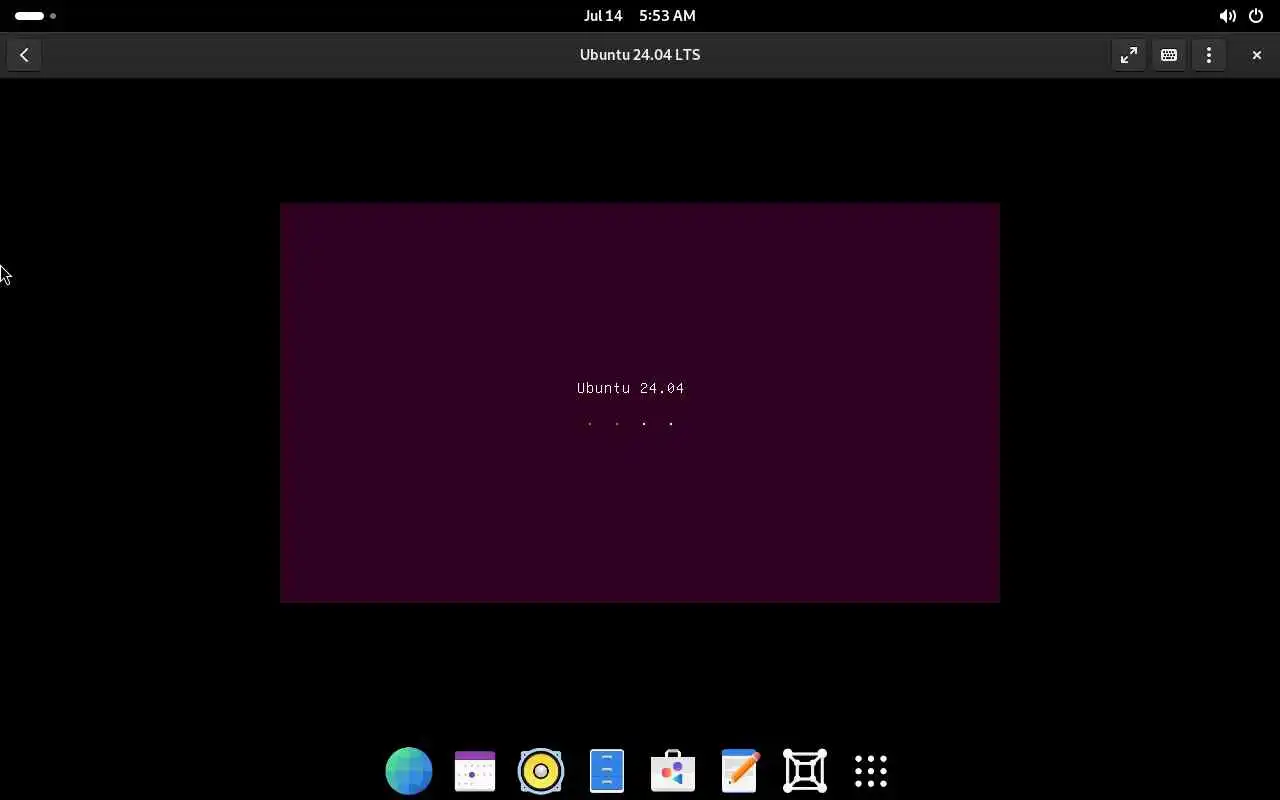Viewport: 1280px width, 800px height.
Task: Click the volume icon in top bar
Action: click(x=1227, y=16)
